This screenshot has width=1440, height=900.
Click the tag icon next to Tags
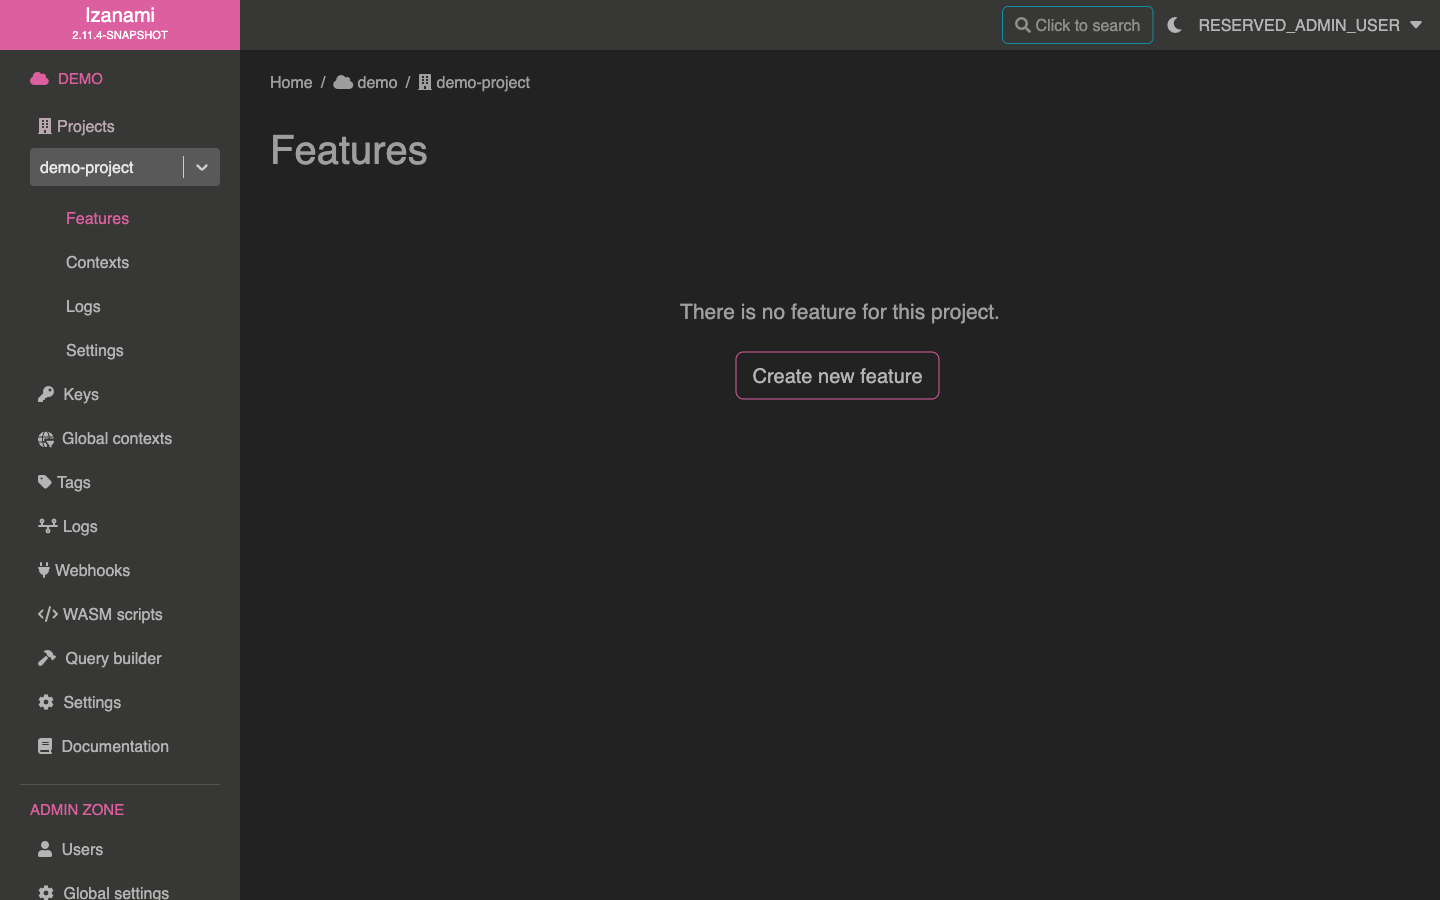click(x=44, y=482)
